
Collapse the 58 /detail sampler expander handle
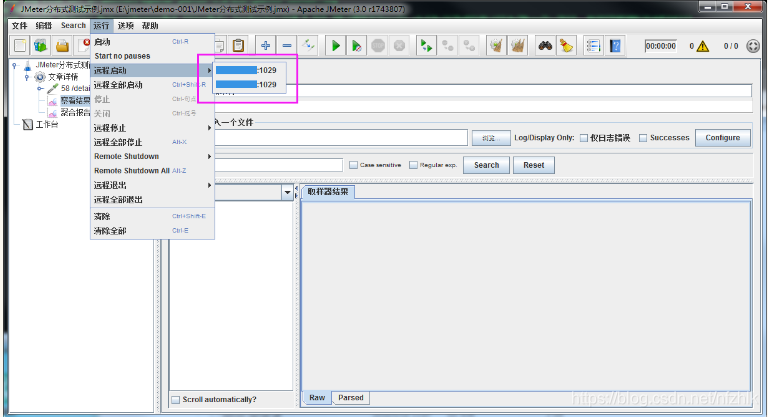pos(40,89)
